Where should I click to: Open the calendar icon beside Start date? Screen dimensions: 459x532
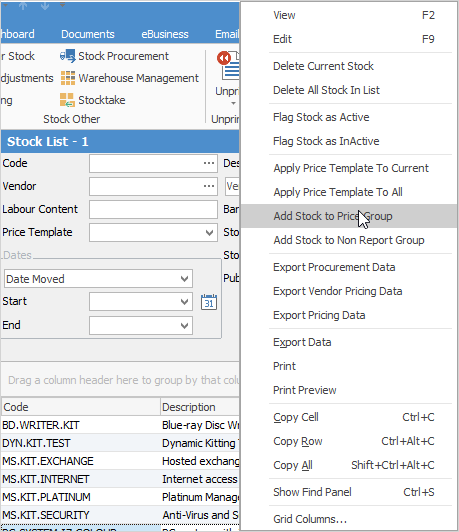coord(209,302)
